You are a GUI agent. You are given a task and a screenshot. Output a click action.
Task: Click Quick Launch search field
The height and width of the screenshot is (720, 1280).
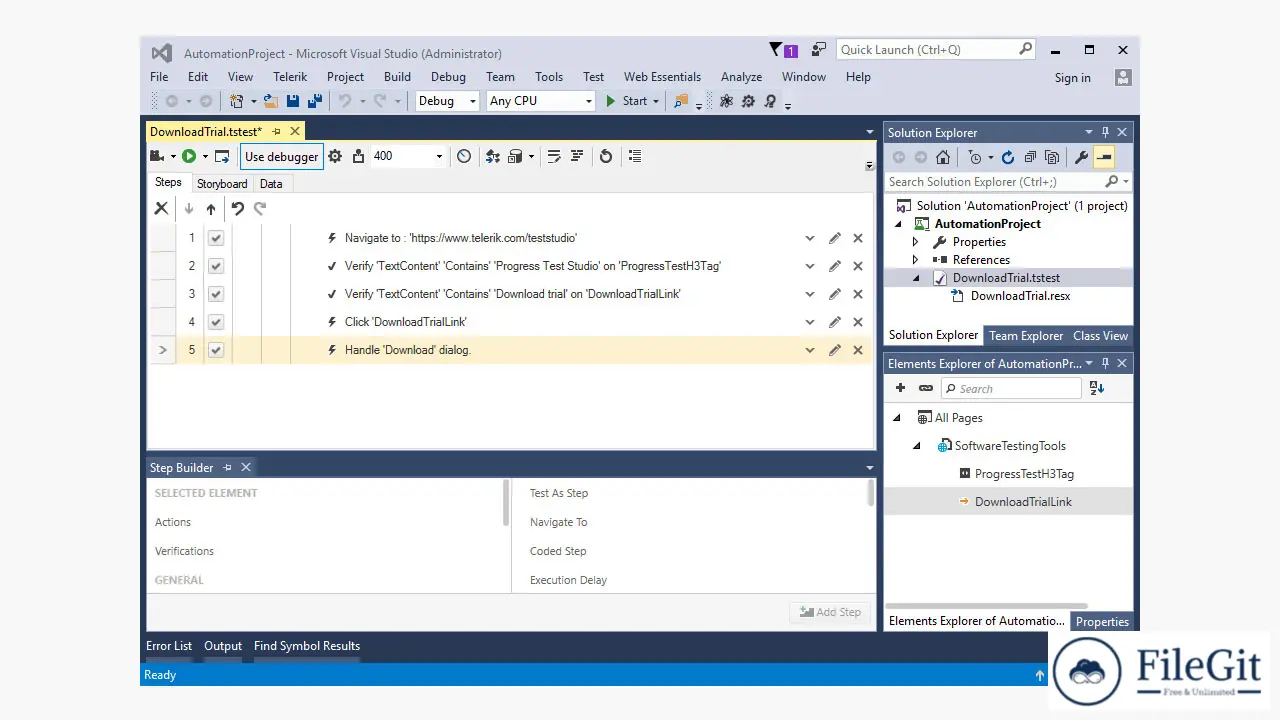coord(936,50)
